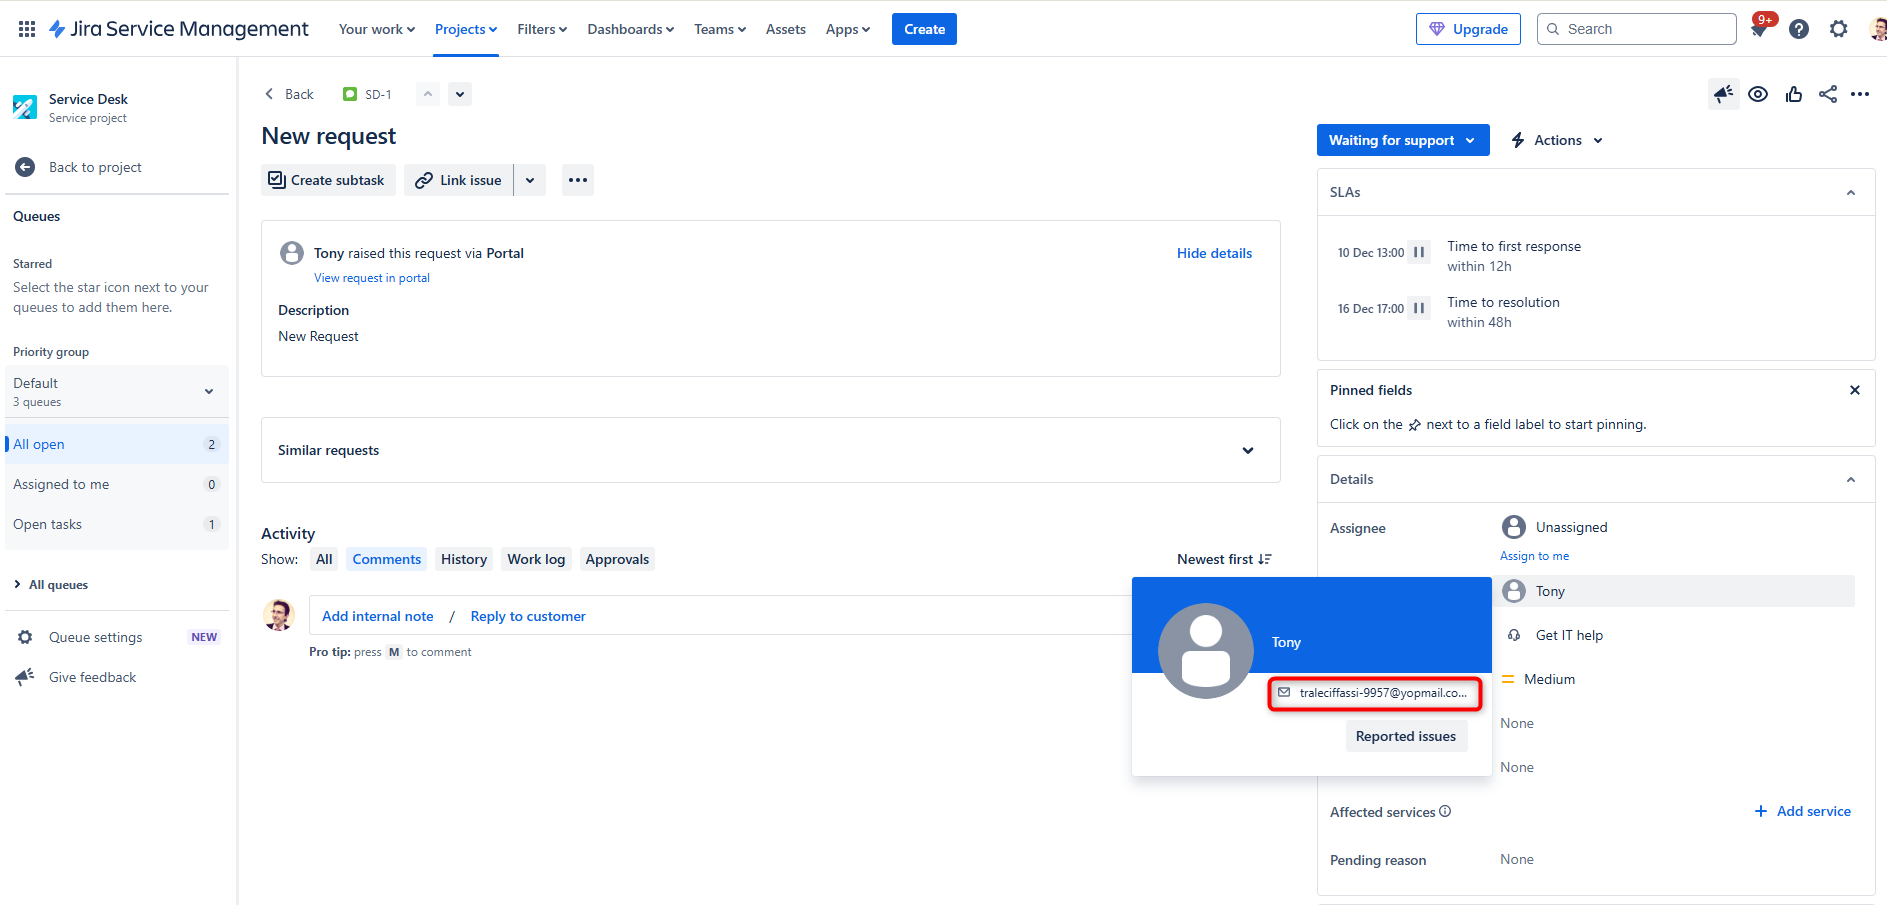Viewport: 1887px width, 905px height.
Task: Click View request in portal
Action: 372,278
